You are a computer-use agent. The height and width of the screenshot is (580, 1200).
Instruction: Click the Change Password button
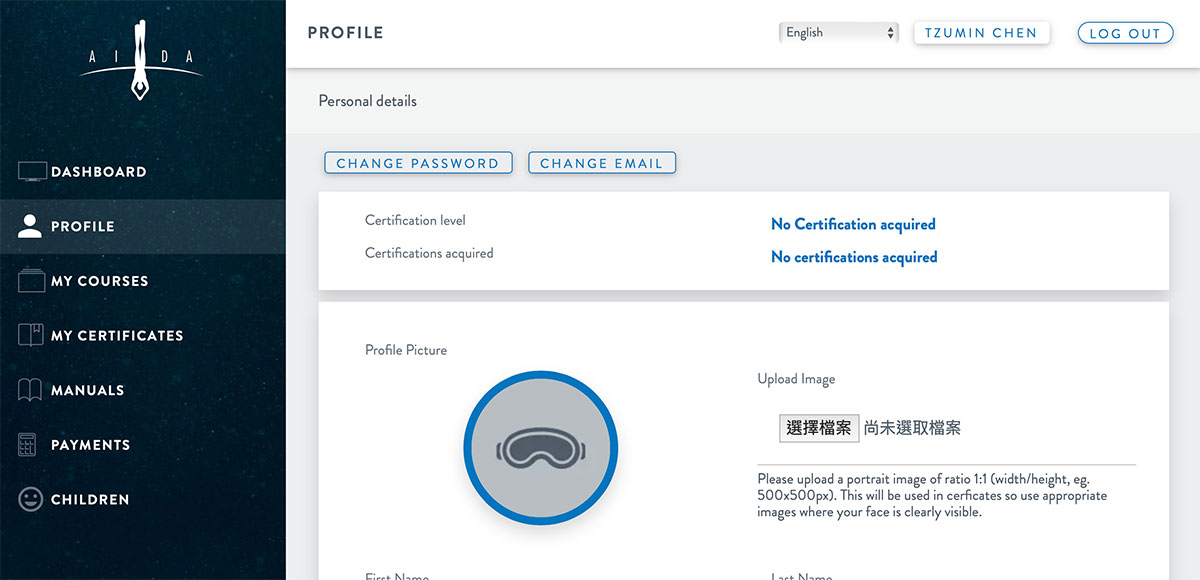tap(418, 163)
